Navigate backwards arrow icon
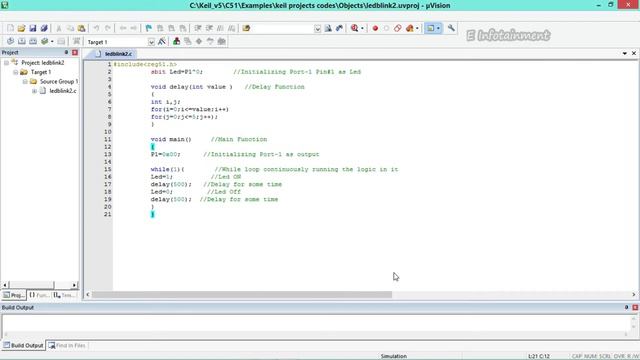Screen dimensions: 640x360 pyautogui.click(x=122, y=28)
